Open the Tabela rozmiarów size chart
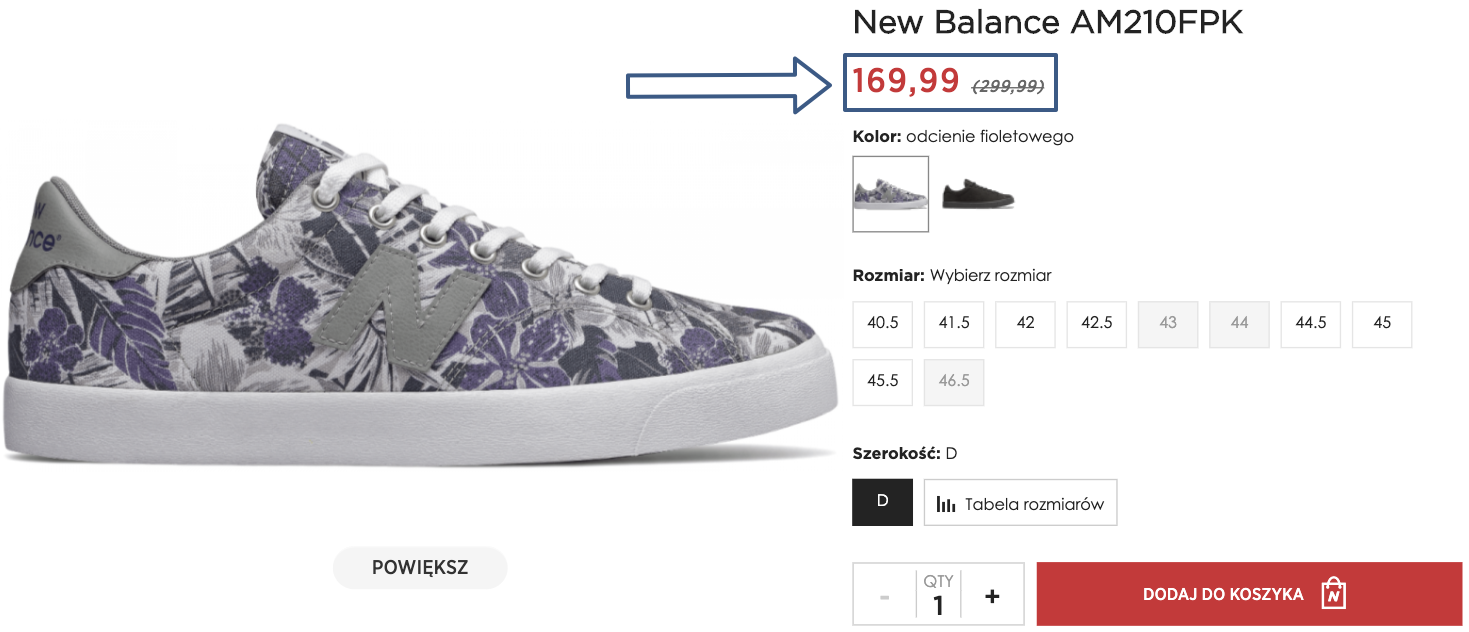This screenshot has height=632, width=1469. tap(1020, 502)
